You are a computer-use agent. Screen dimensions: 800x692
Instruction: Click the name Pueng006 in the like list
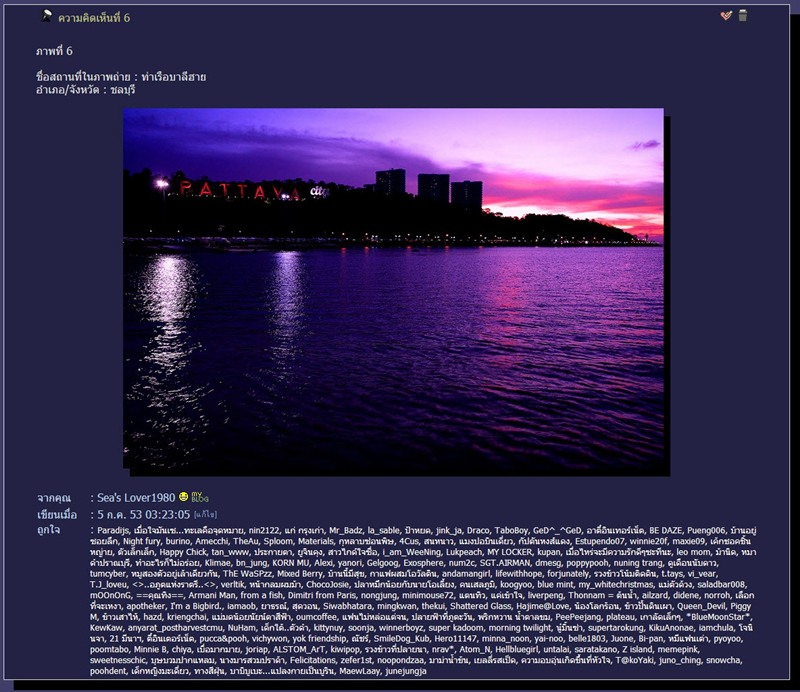[706, 531]
